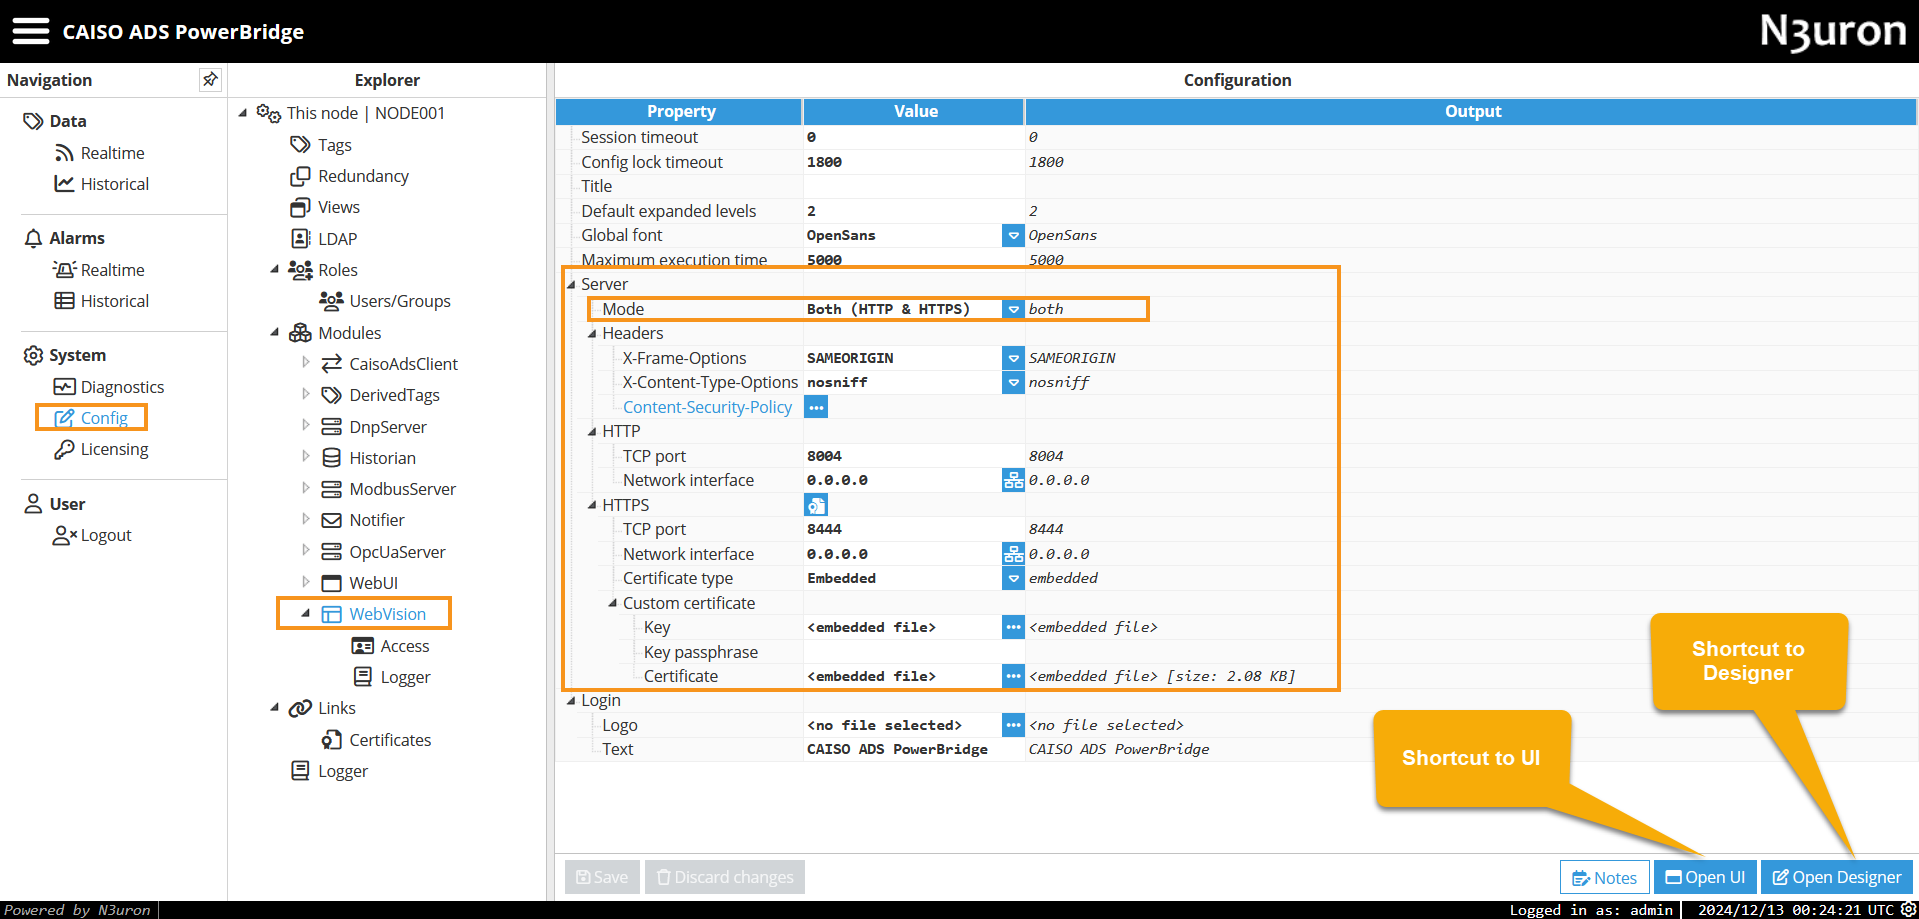Collapse the Roles tree node
1919x919 pixels.
click(x=274, y=269)
